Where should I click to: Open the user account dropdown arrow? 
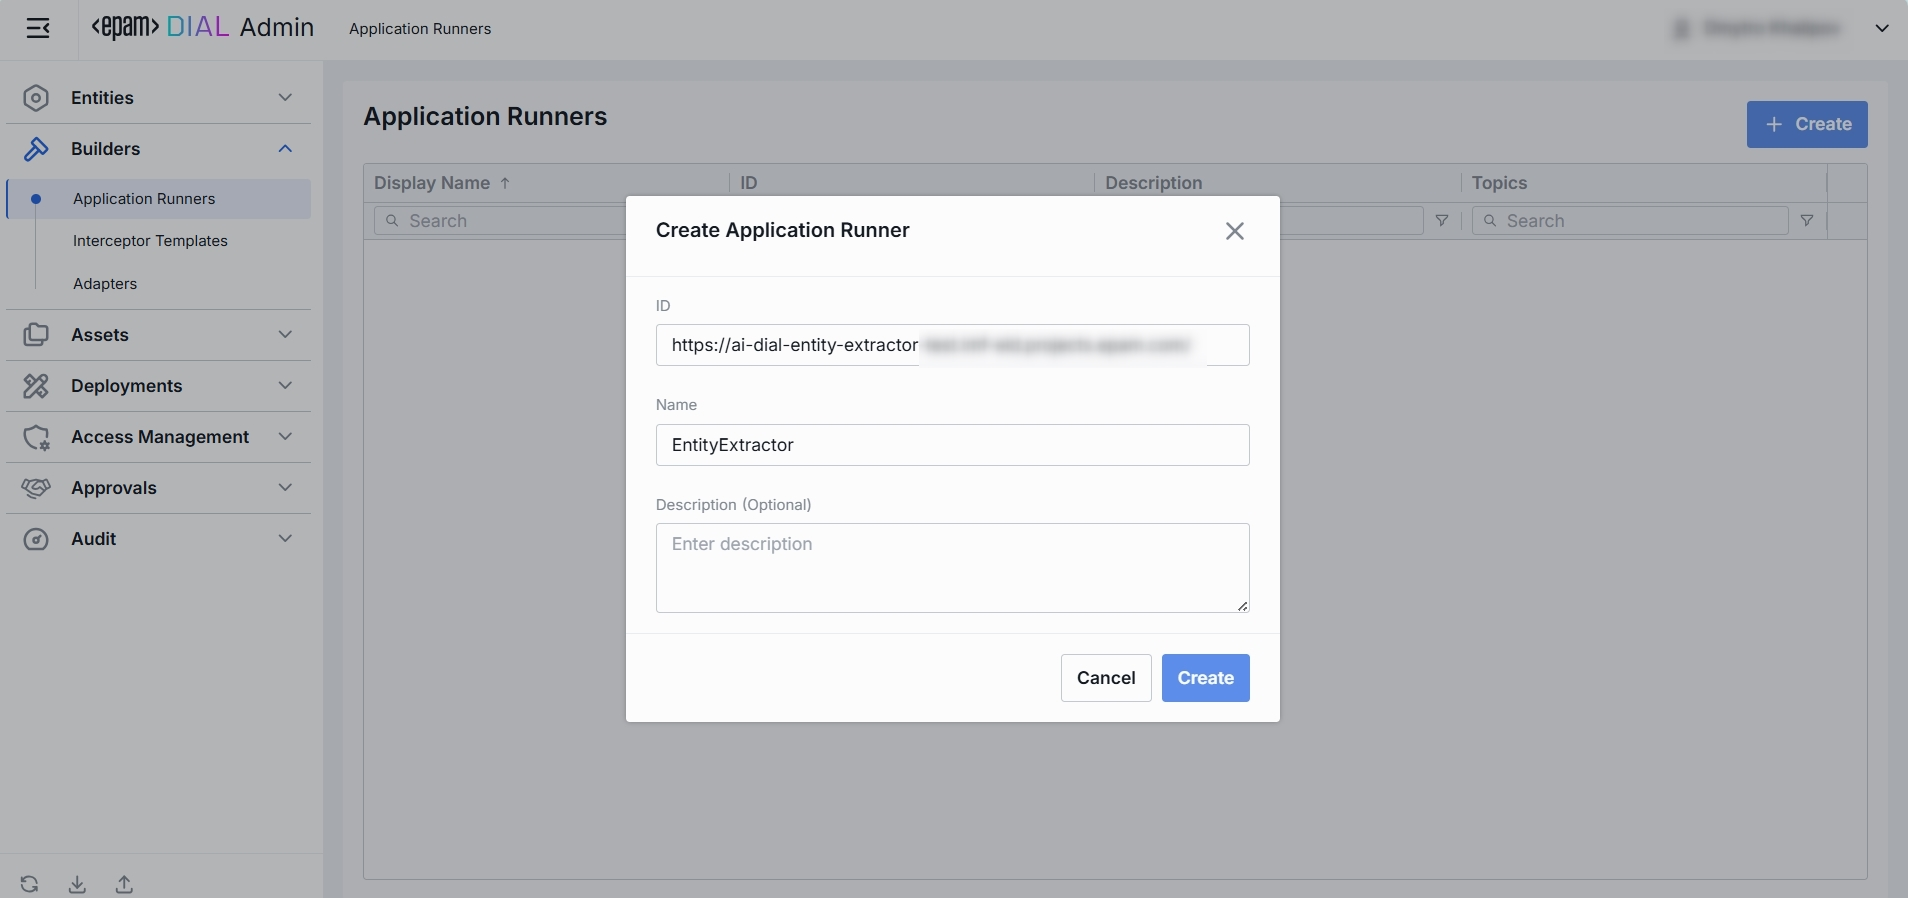(1882, 29)
